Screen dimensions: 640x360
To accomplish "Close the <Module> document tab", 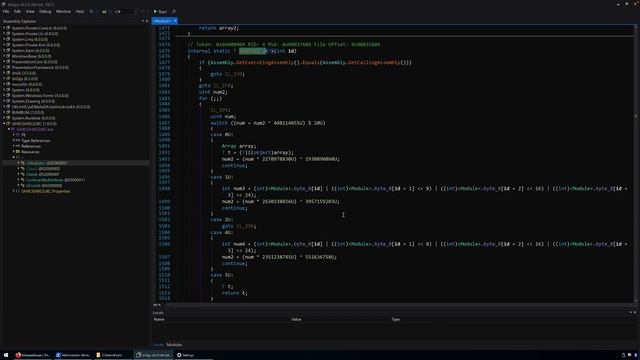I will [x=175, y=21].
